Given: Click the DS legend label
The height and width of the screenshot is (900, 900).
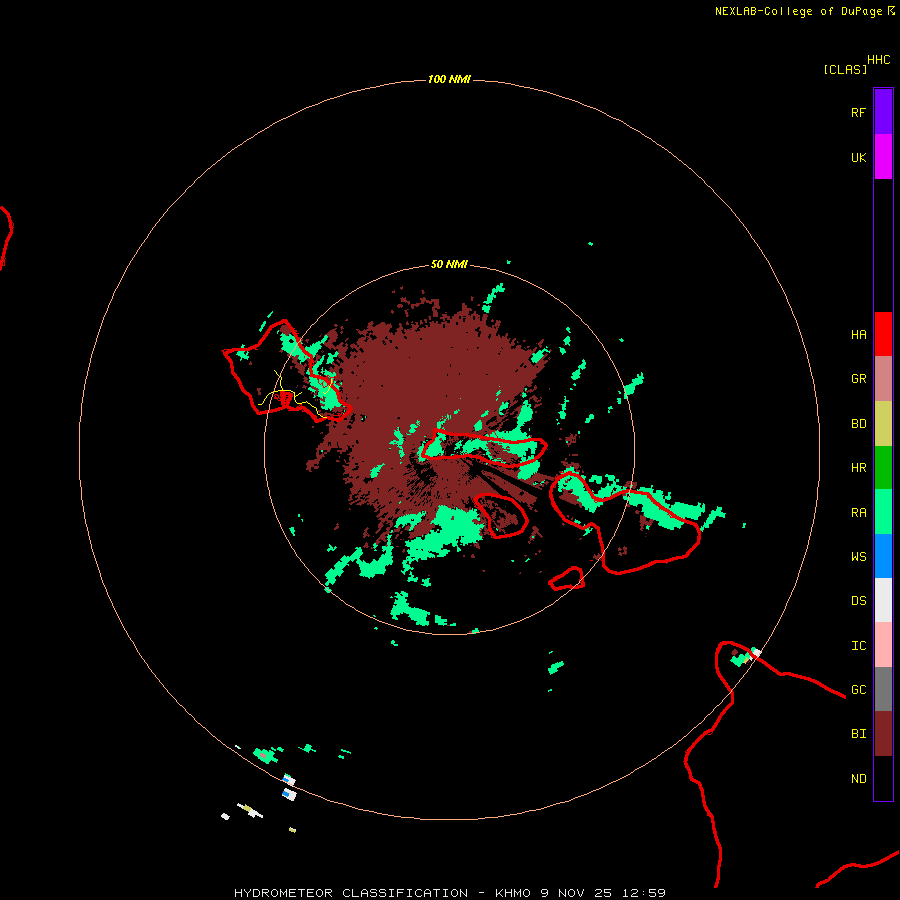Looking at the screenshot, I should pos(858,601).
